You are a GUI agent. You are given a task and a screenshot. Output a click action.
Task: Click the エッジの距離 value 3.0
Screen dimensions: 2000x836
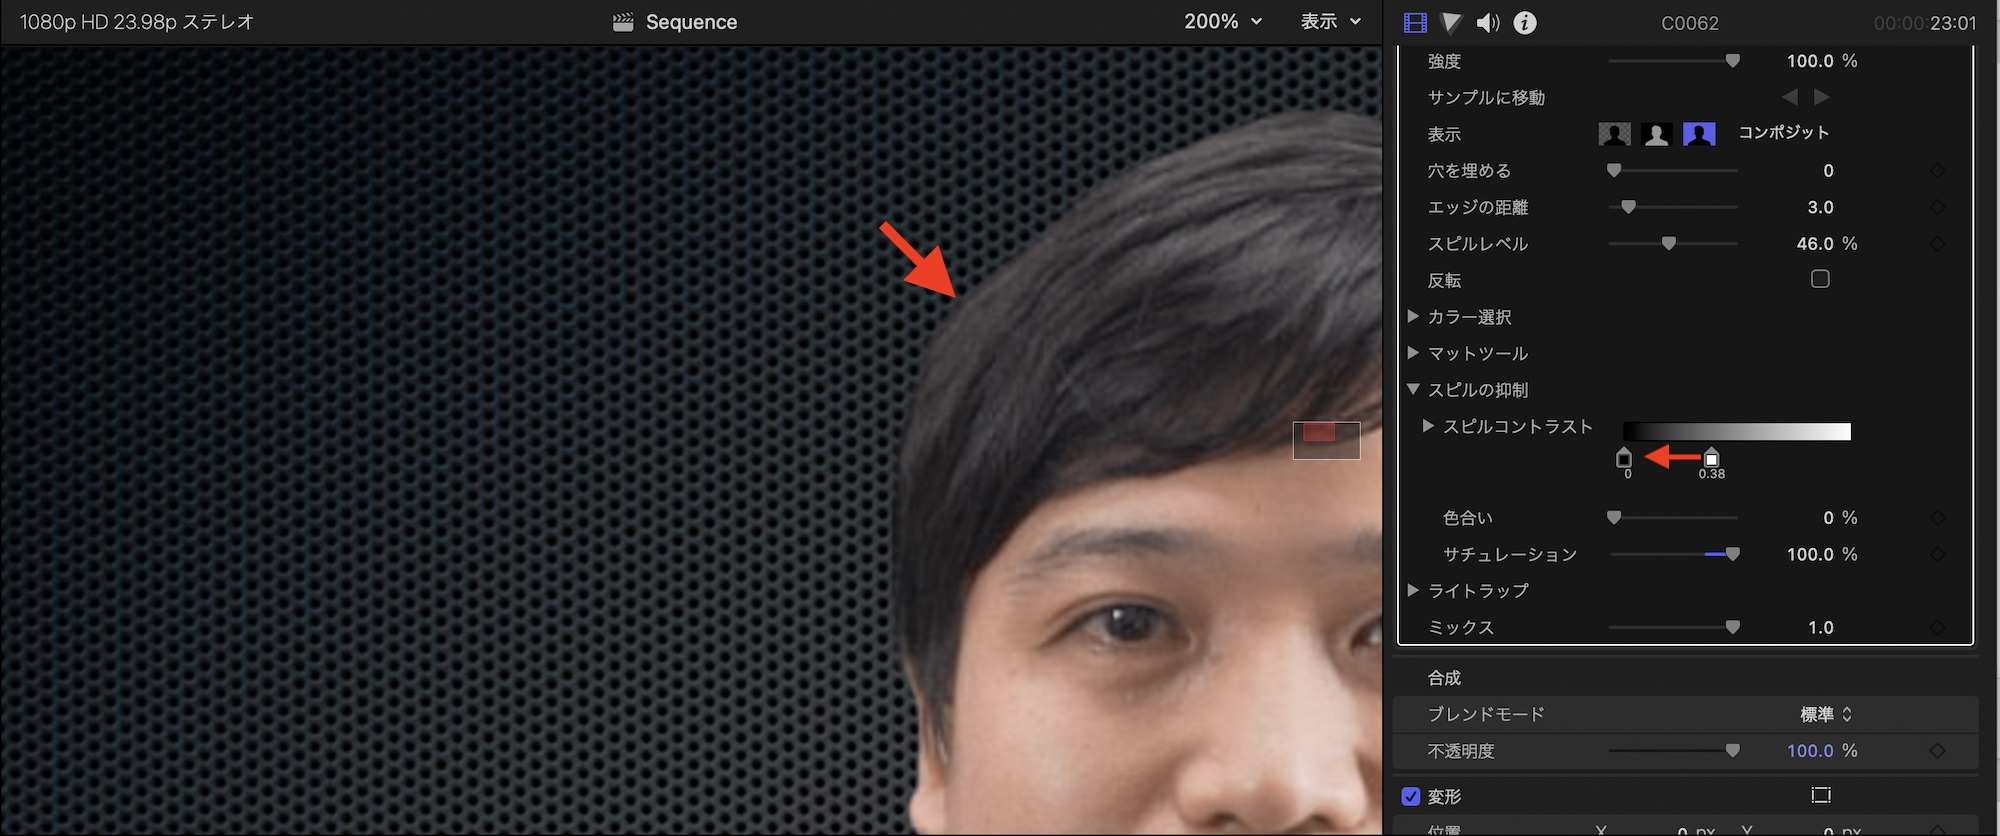[x=1820, y=207]
